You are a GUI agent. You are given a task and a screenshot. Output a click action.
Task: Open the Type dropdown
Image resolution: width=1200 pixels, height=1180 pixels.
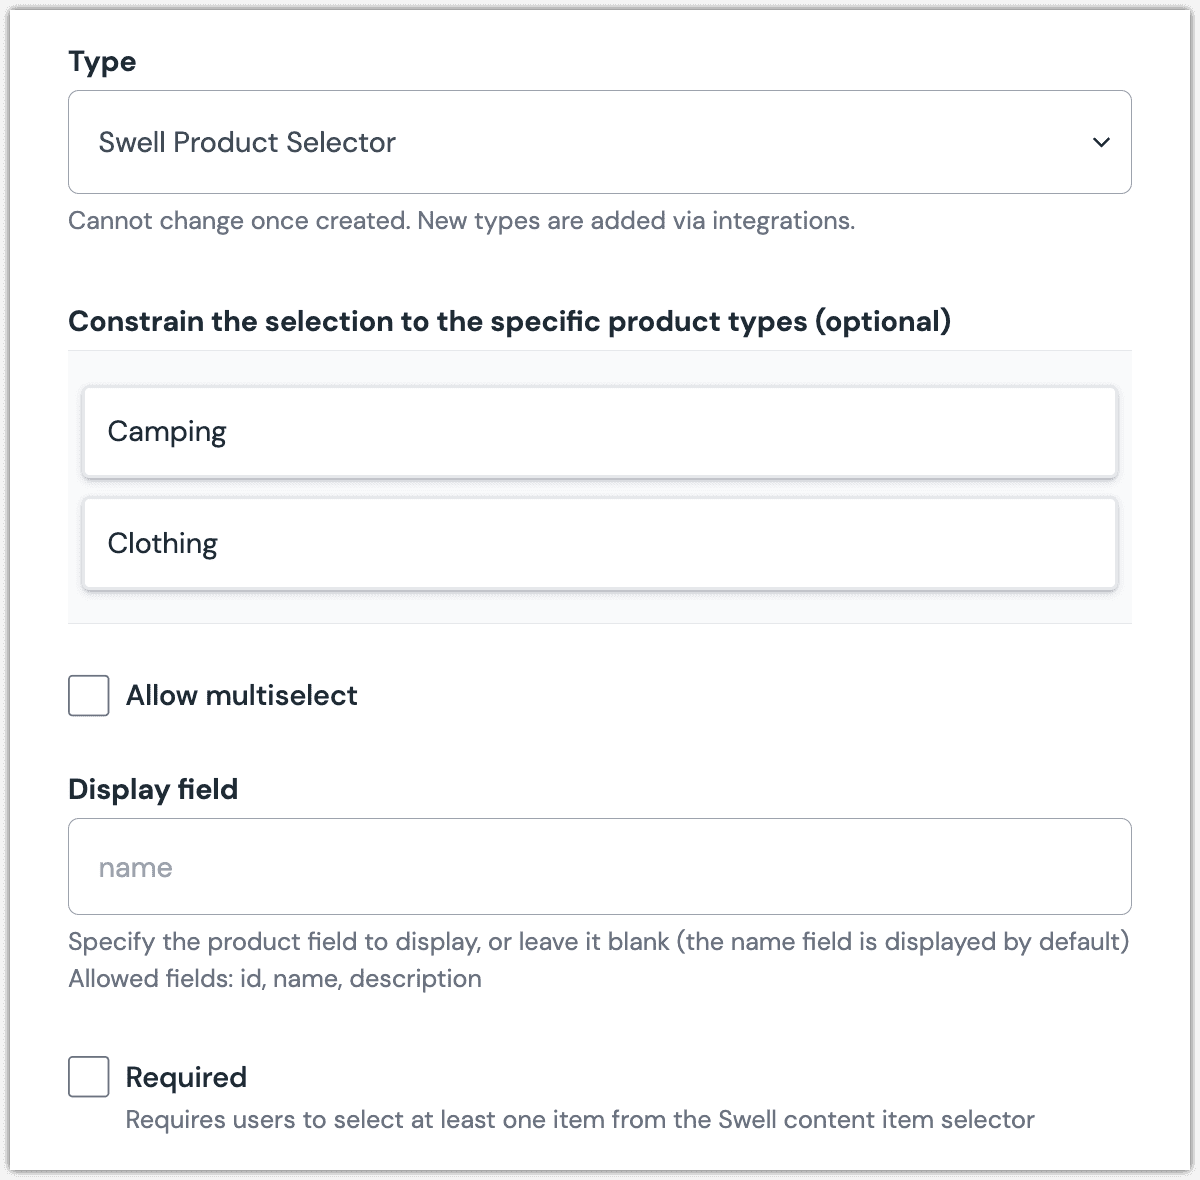[x=600, y=142]
